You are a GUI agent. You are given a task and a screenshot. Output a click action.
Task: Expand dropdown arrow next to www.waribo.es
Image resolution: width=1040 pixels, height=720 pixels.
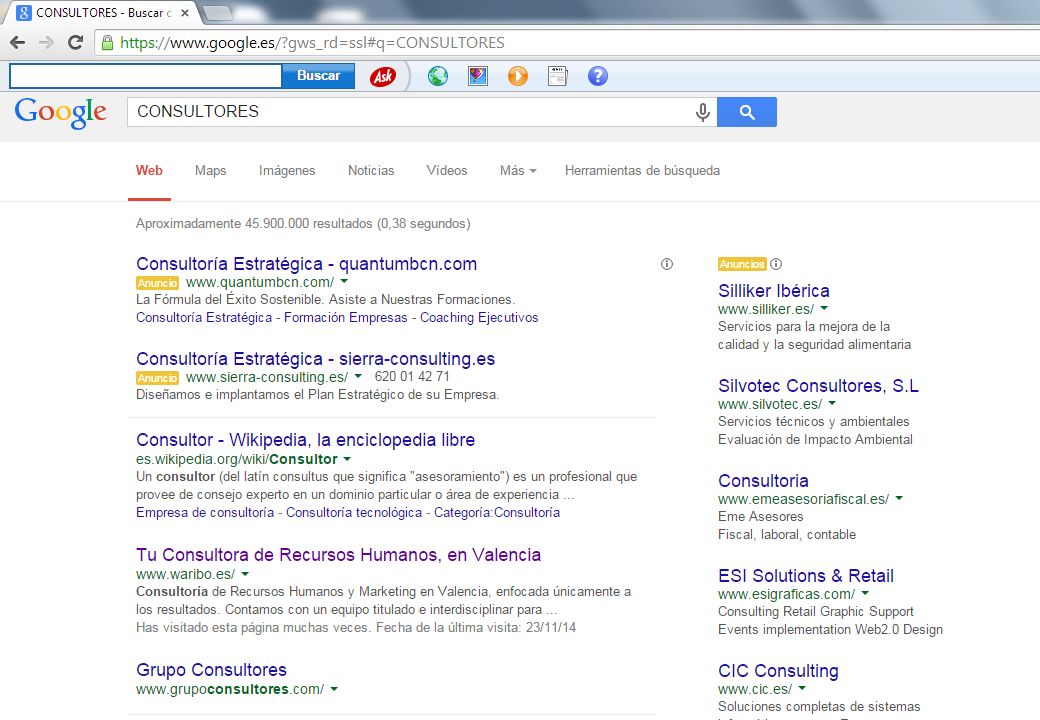point(245,574)
